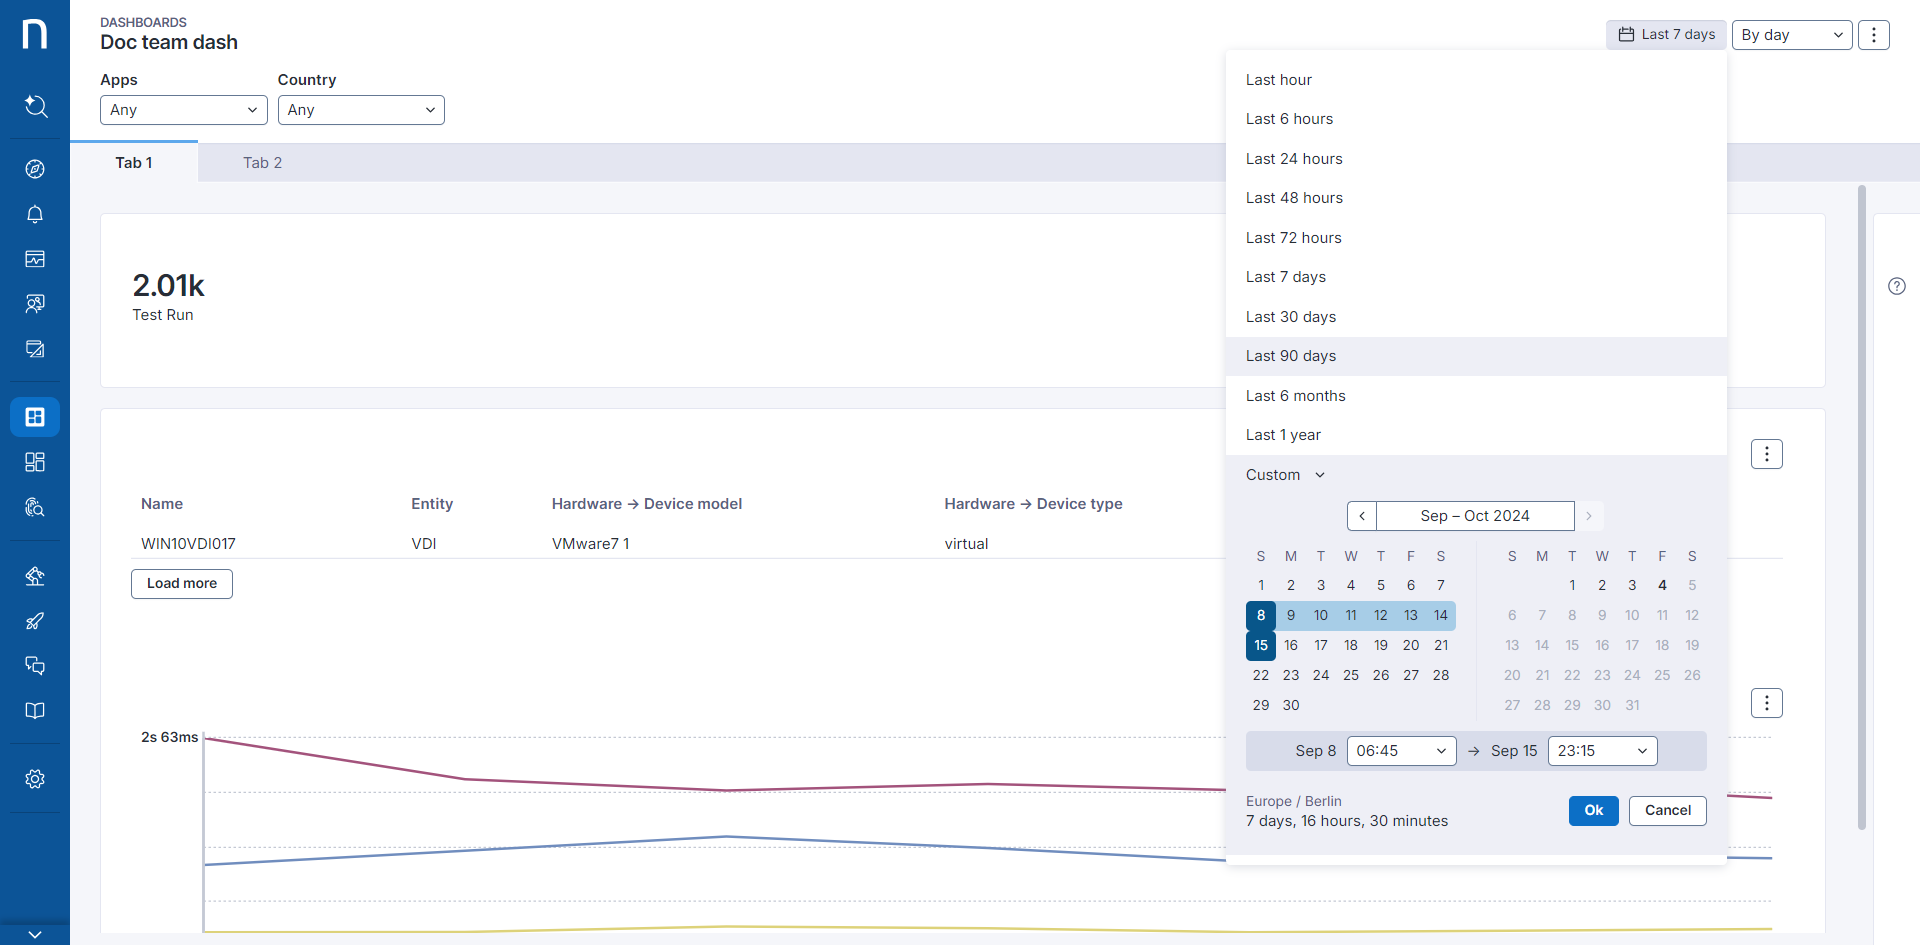Image resolution: width=1920 pixels, height=945 pixels.
Task: Click the alerts bell icon in sidebar
Action: pos(35,214)
